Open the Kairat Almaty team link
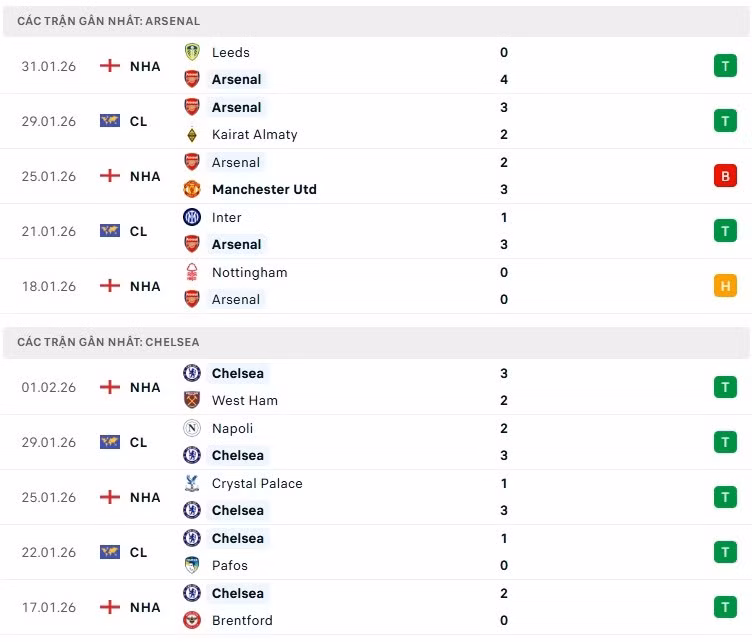This screenshot has width=752, height=642. [254, 134]
